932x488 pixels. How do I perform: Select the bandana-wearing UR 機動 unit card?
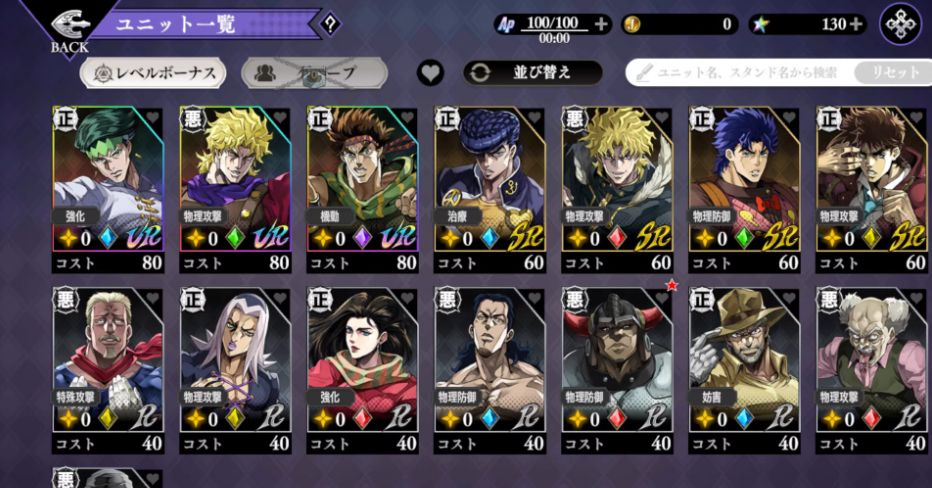click(x=363, y=190)
